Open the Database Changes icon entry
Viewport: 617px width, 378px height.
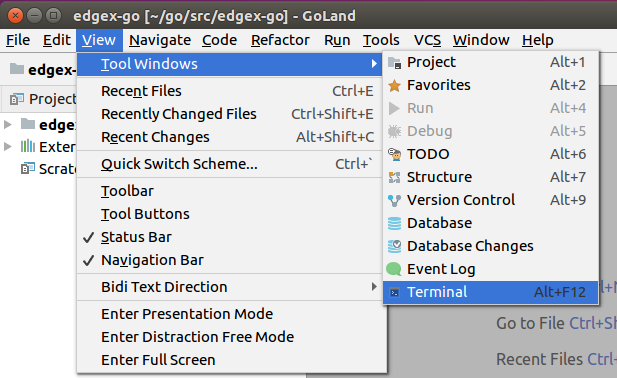(394, 247)
